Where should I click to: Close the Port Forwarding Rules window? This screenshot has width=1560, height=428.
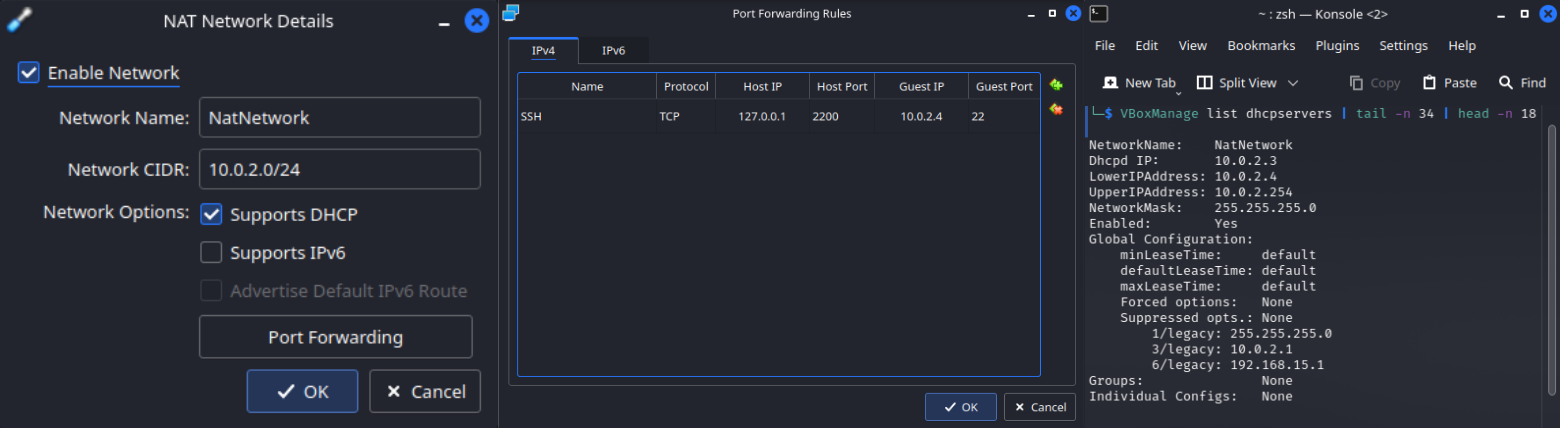(1073, 14)
